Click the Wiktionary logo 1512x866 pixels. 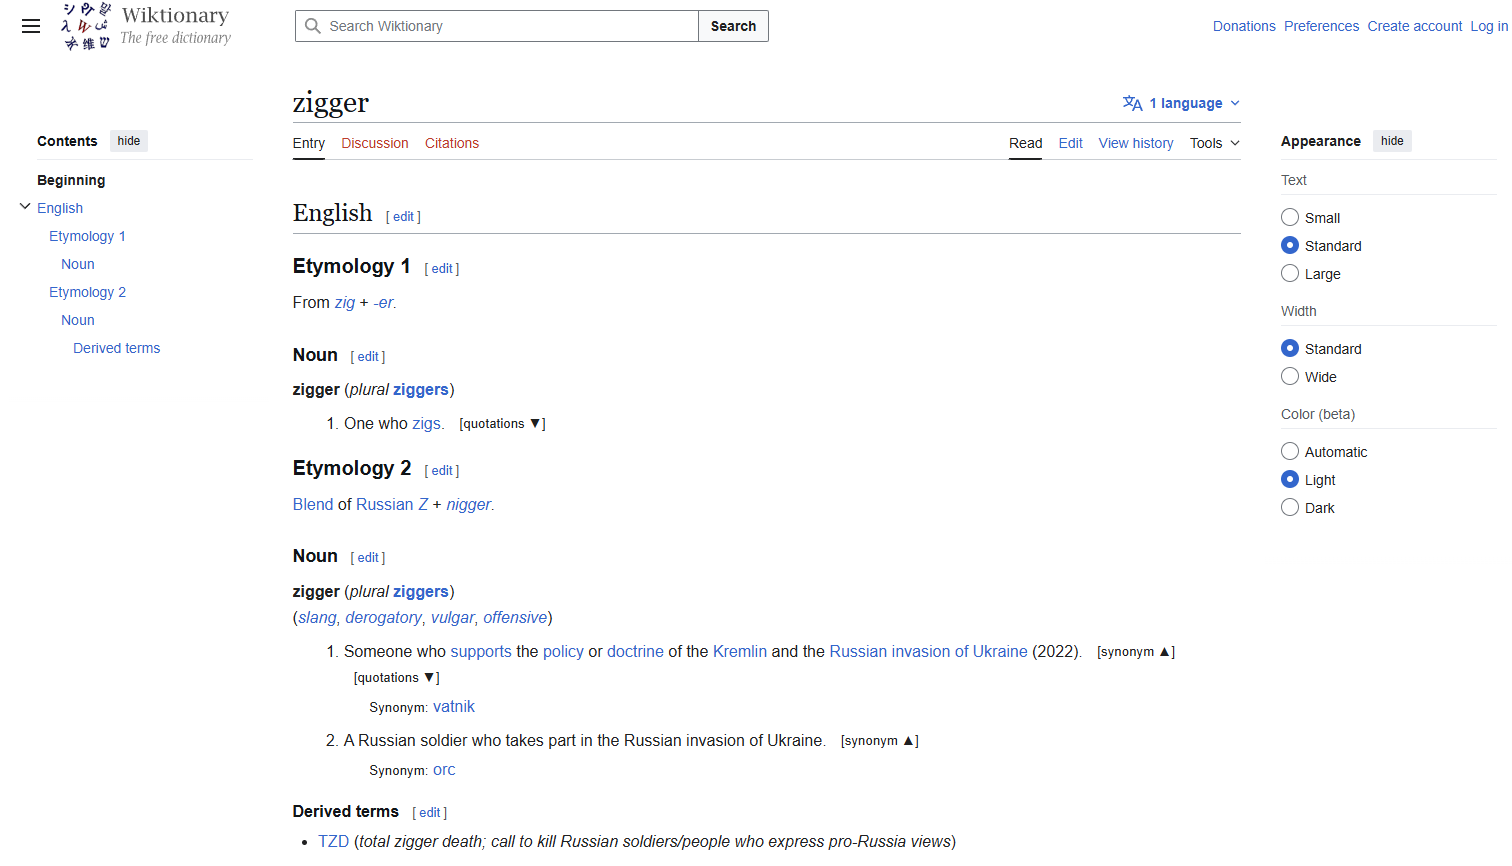146,26
